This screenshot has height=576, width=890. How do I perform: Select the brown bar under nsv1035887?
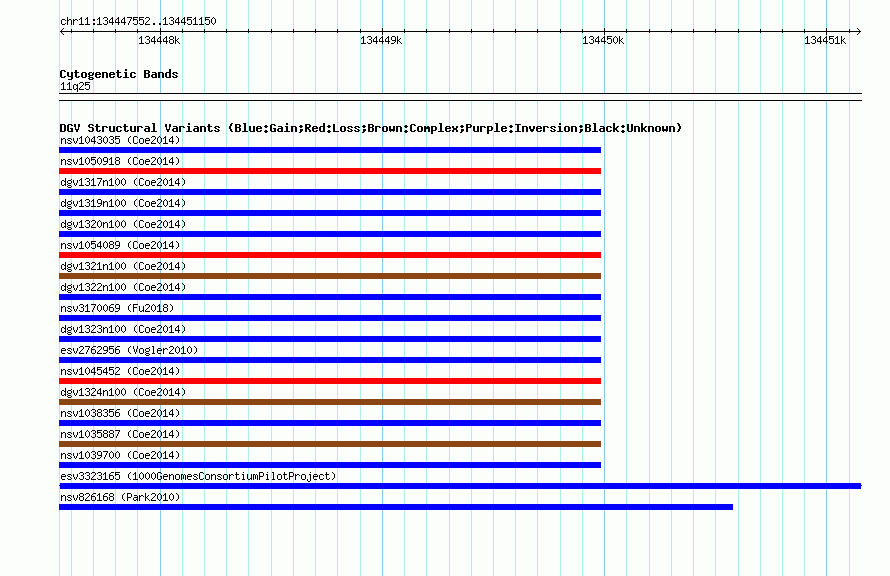click(x=330, y=444)
